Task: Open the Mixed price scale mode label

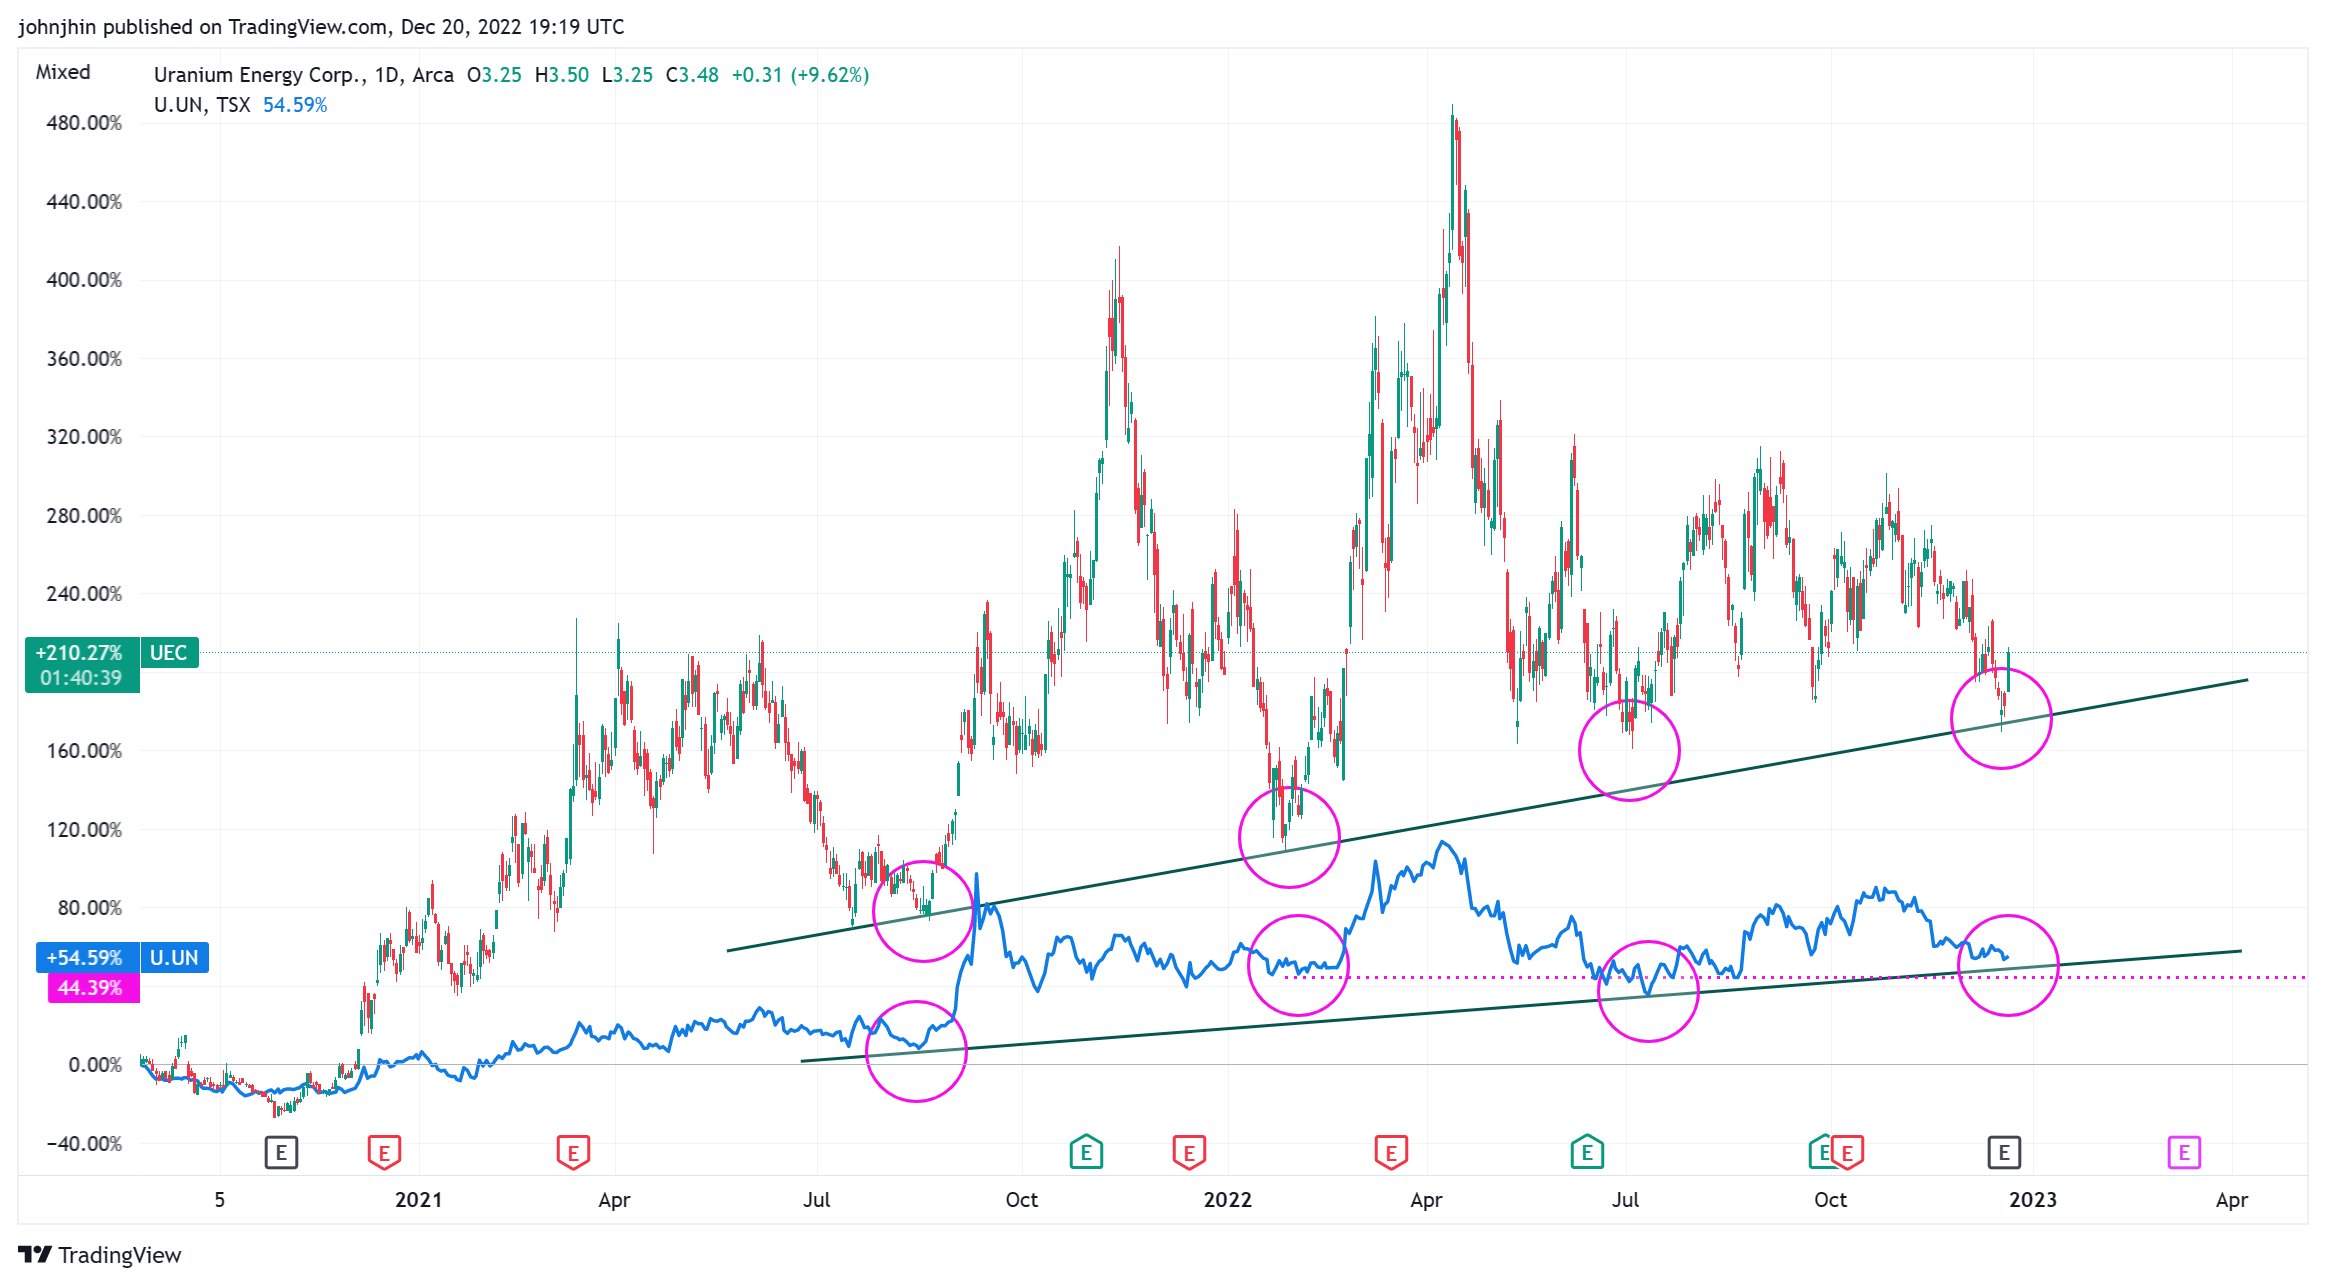Action: pos(63,72)
